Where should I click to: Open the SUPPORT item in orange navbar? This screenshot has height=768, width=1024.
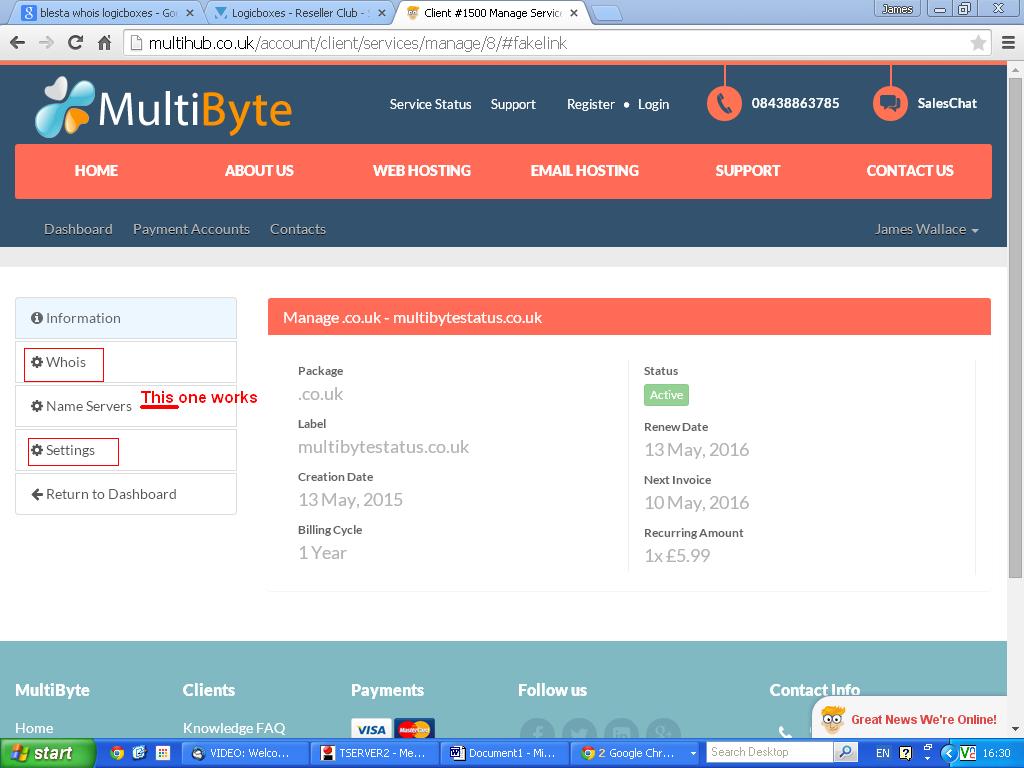click(x=748, y=170)
